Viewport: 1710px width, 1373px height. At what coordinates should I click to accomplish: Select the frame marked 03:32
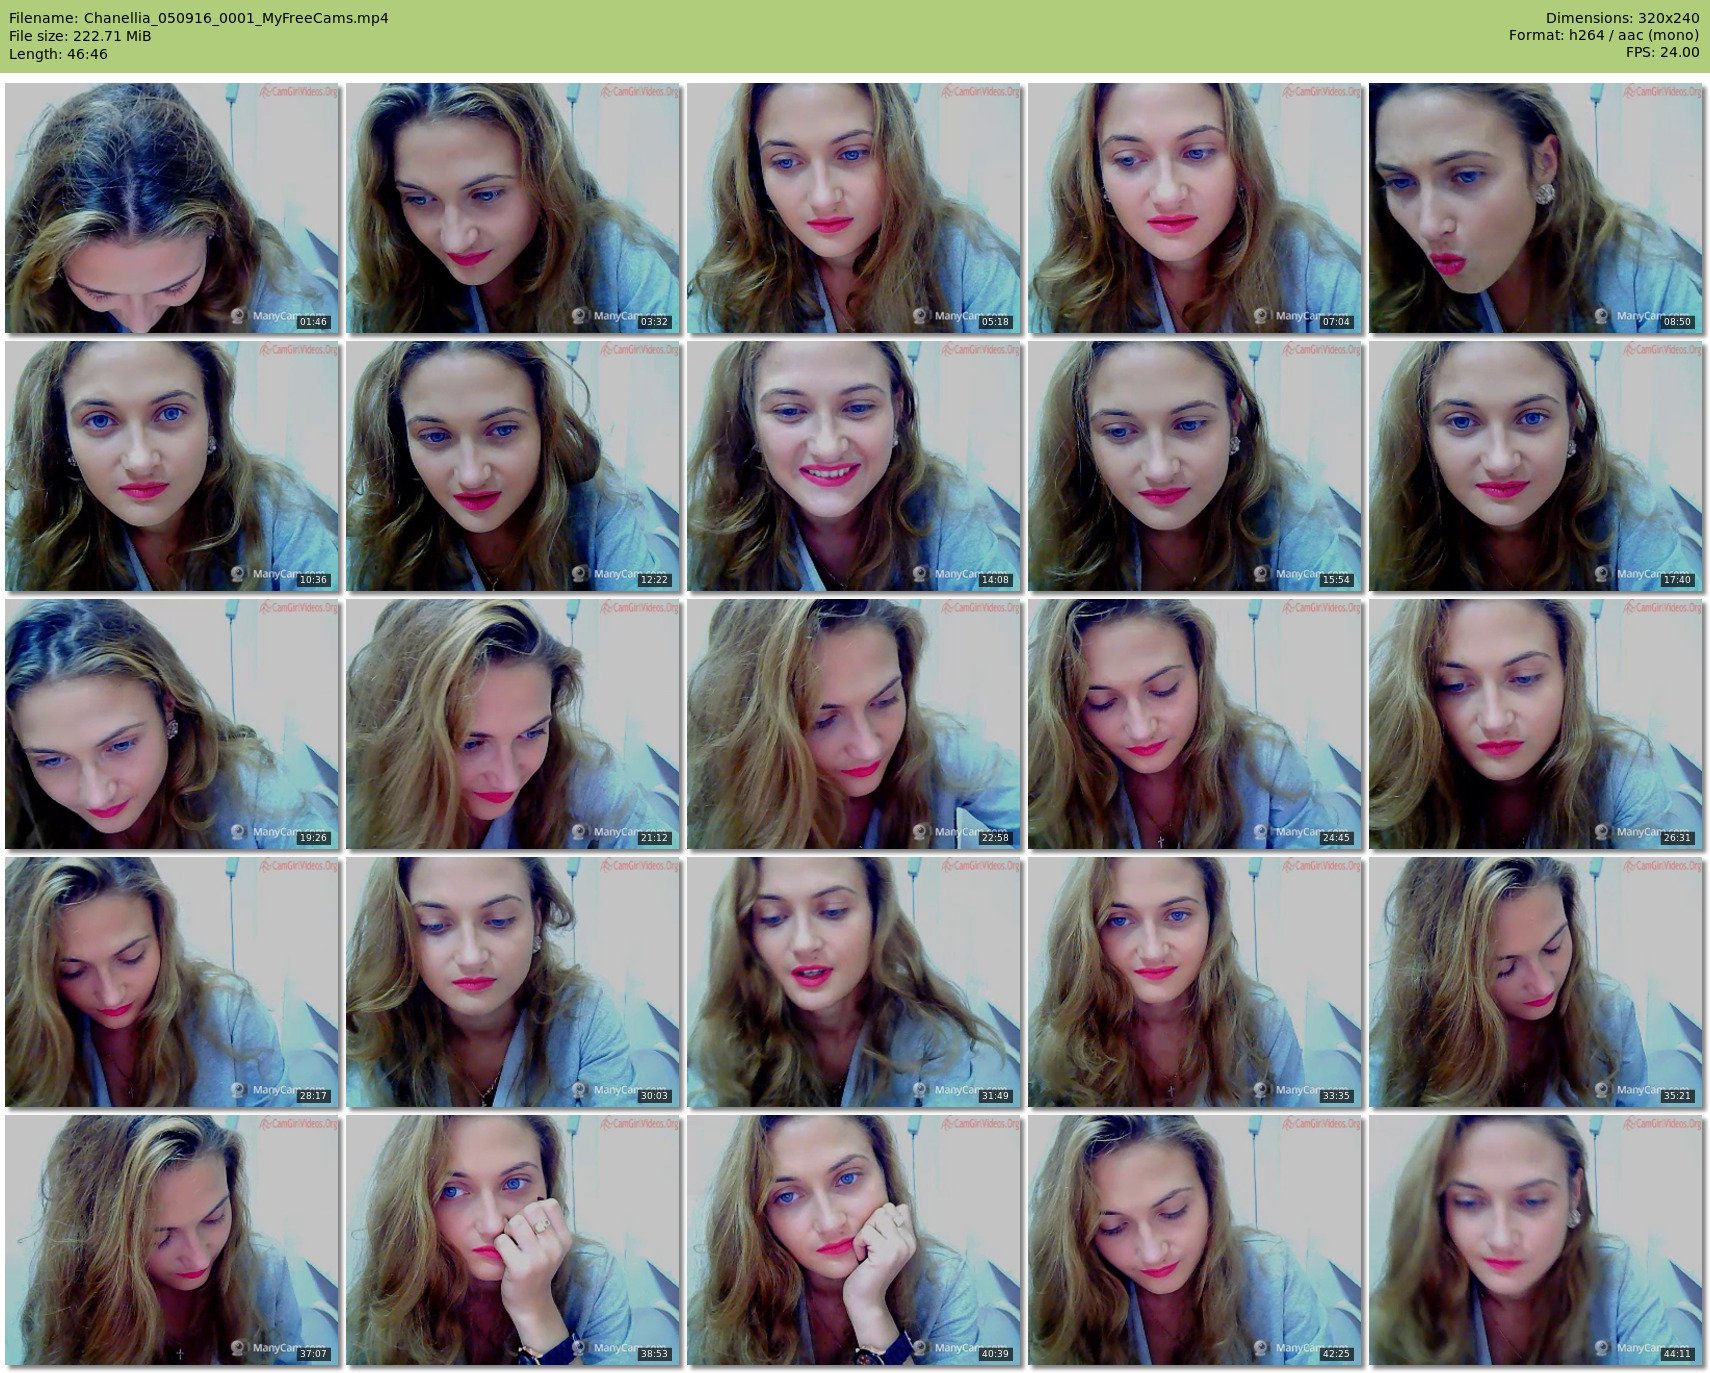(x=513, y=208)
